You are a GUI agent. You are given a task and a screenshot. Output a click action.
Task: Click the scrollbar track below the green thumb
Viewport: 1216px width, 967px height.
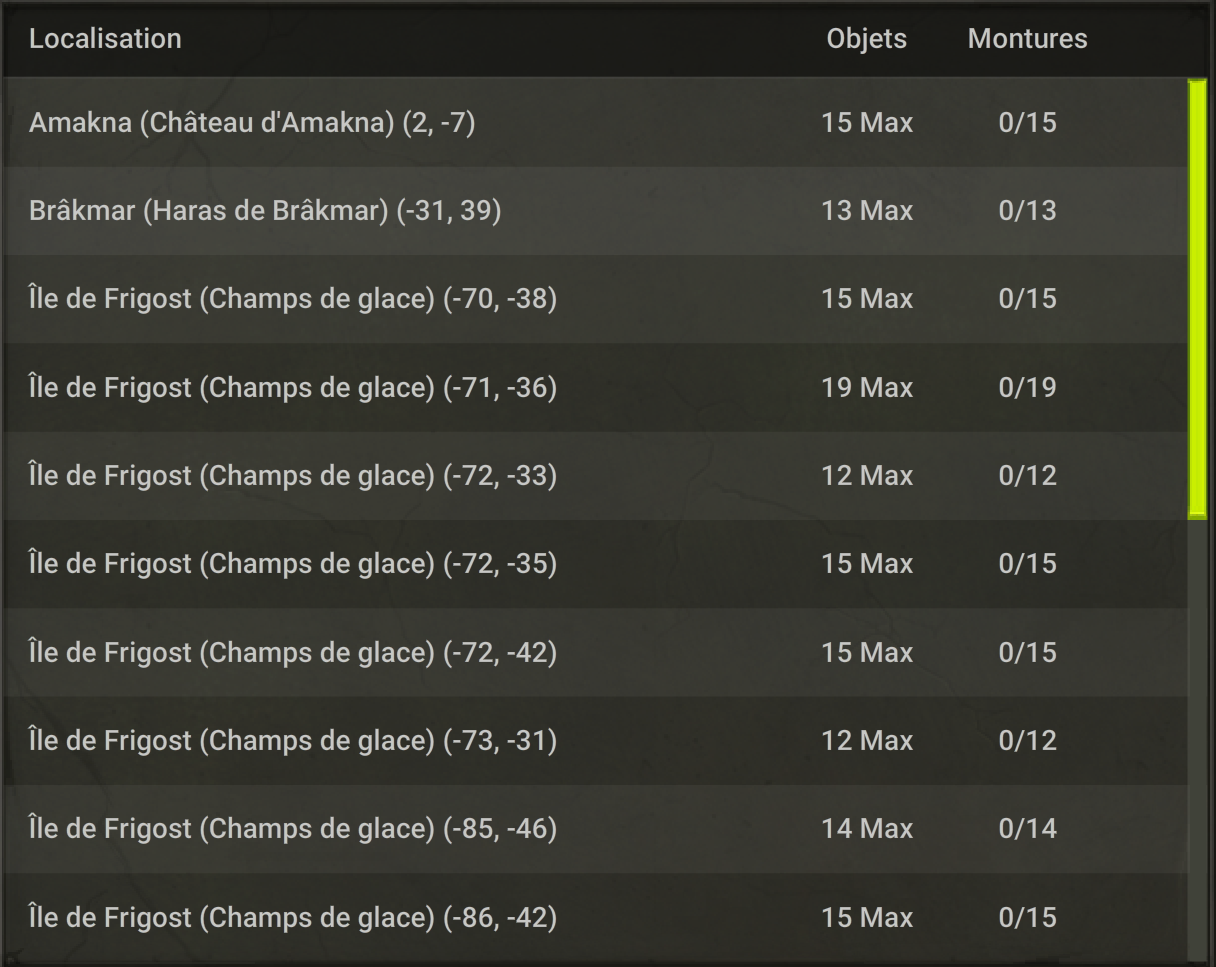coord(1197,740)
